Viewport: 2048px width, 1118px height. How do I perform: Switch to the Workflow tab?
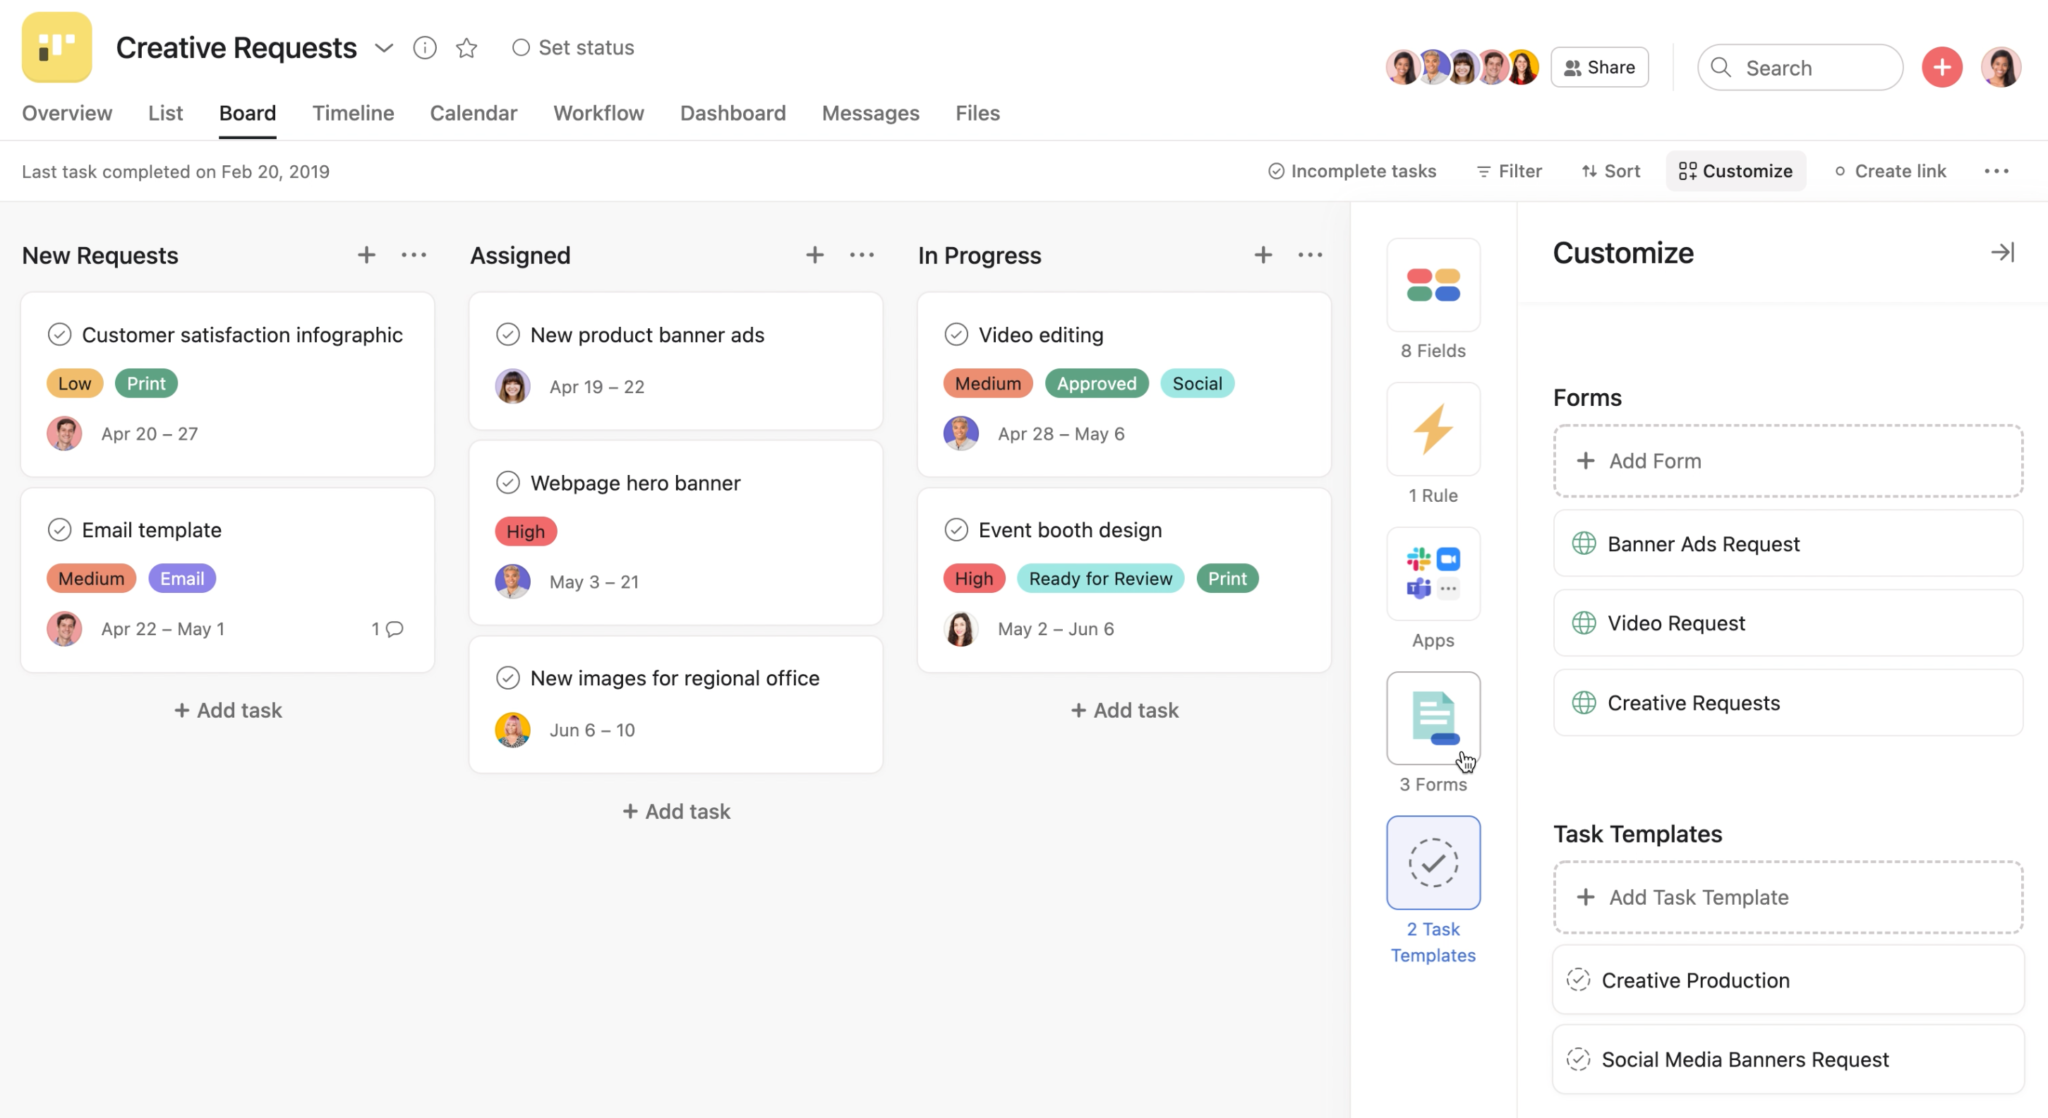[598, 113]
